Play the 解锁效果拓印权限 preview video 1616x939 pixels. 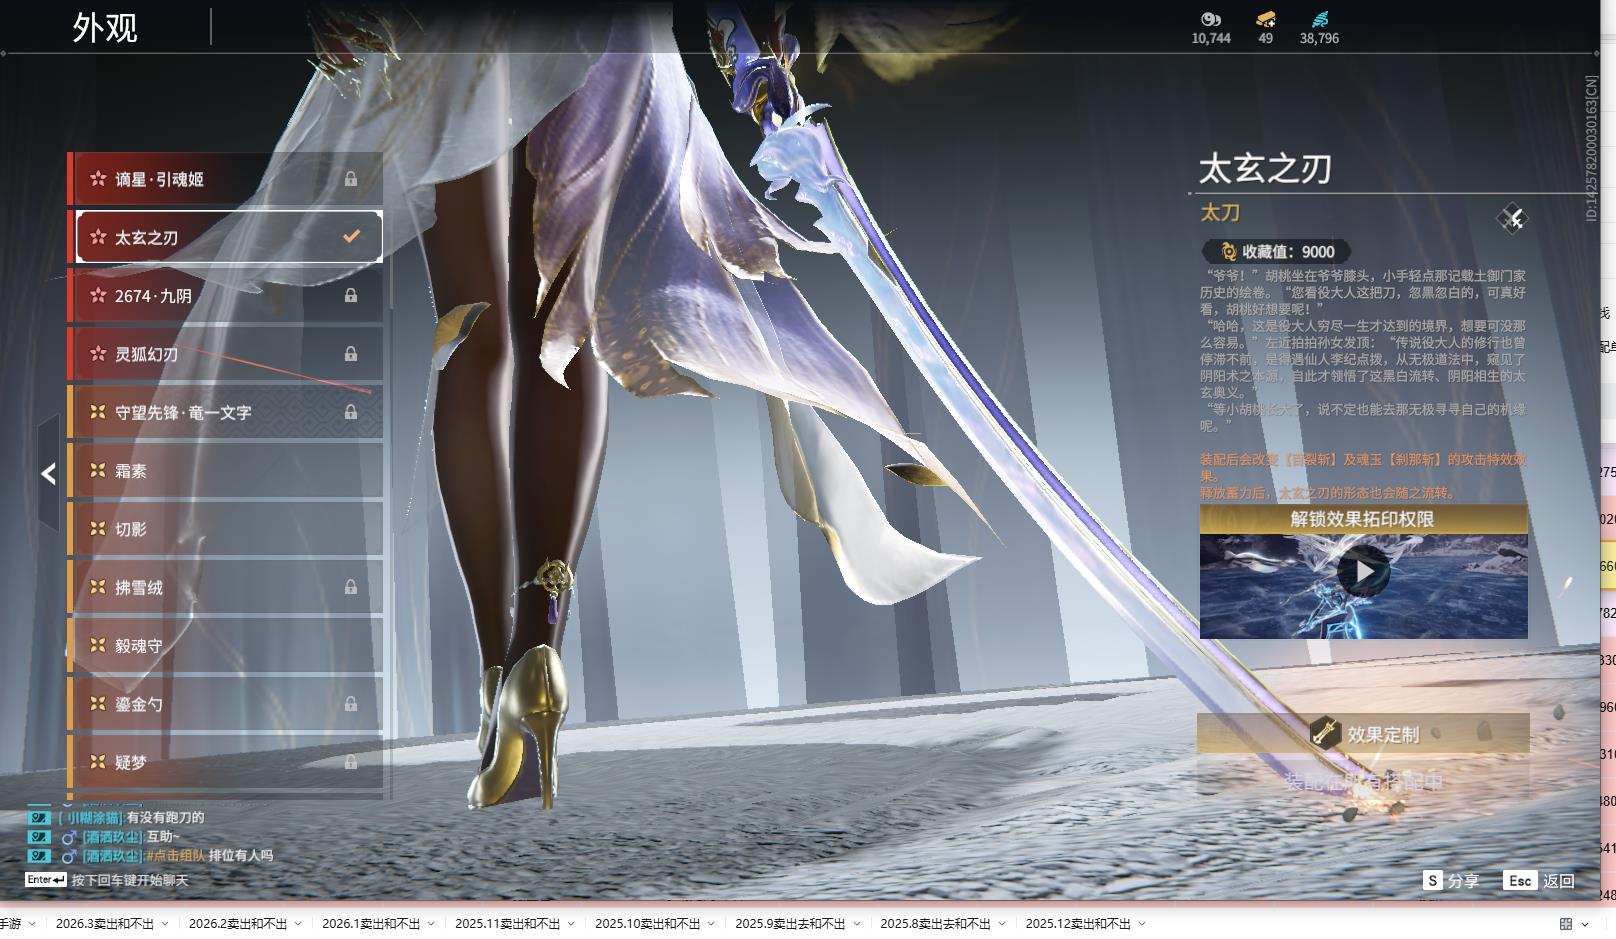[x=1363, y=572]
